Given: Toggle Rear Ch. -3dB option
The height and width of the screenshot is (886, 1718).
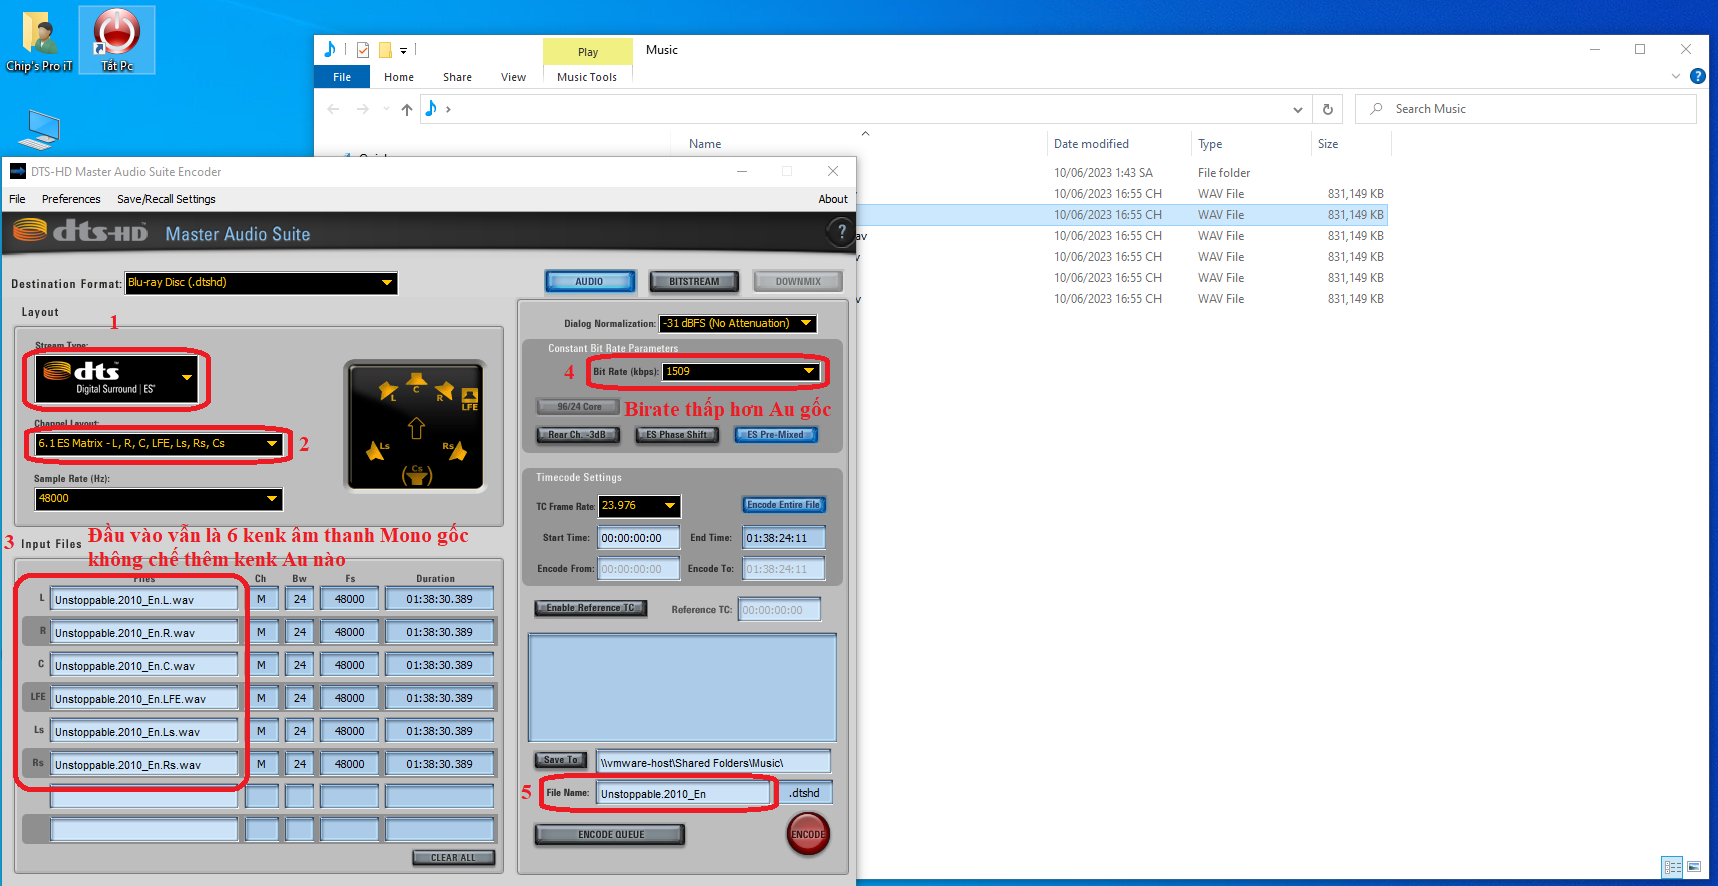Looking at the screenshot, I should [x=577, y=435].
